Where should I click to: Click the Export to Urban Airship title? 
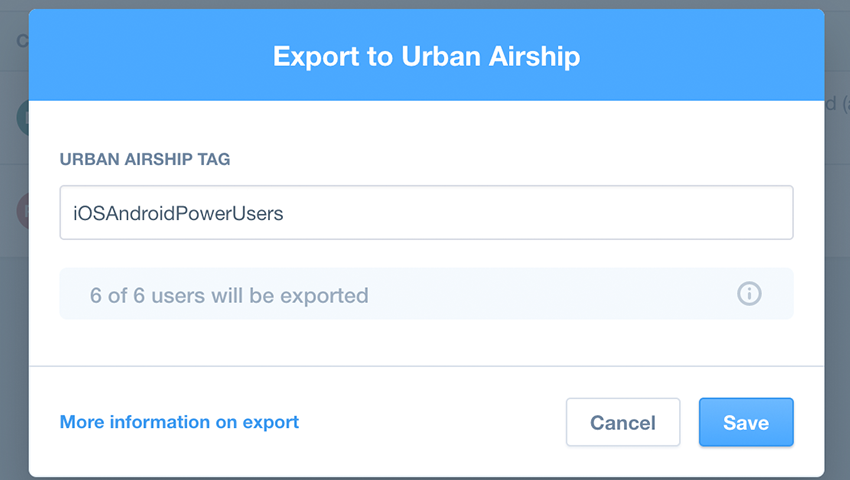click(x=426, y=56)
